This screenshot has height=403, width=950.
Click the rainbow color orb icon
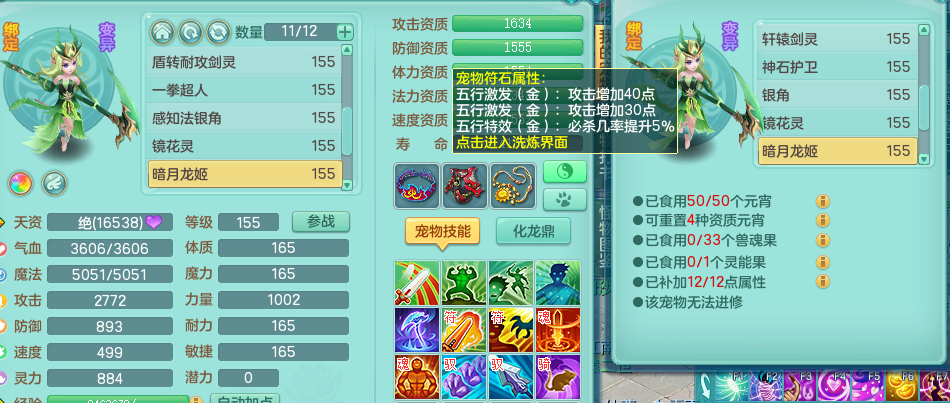(x=20, y=183)
